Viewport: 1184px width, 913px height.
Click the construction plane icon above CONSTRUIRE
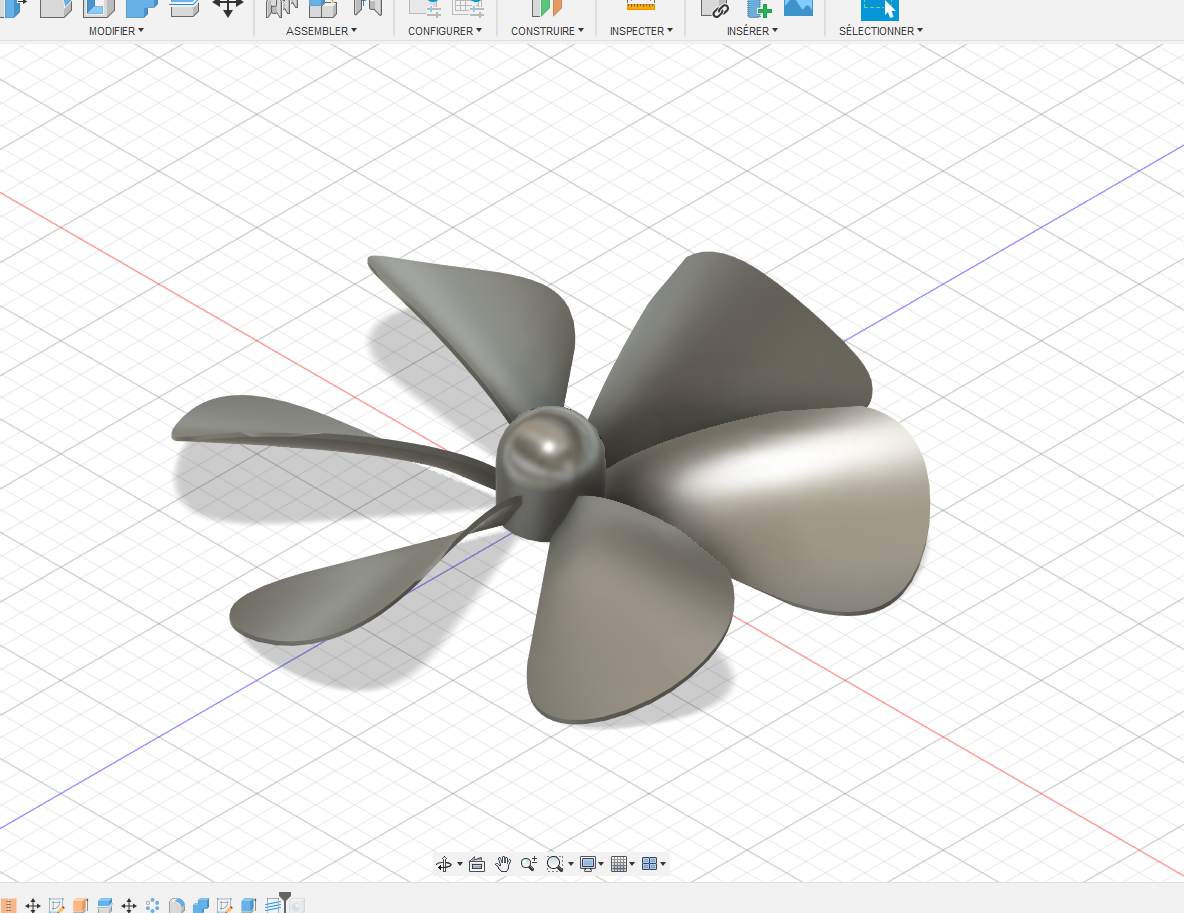coord(547,8)
